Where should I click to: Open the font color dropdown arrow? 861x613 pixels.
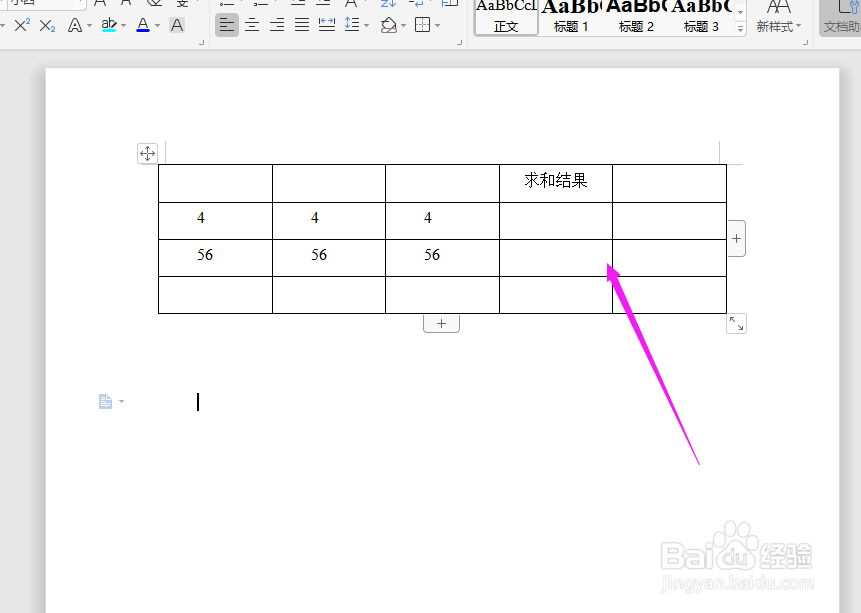point(156,25)
